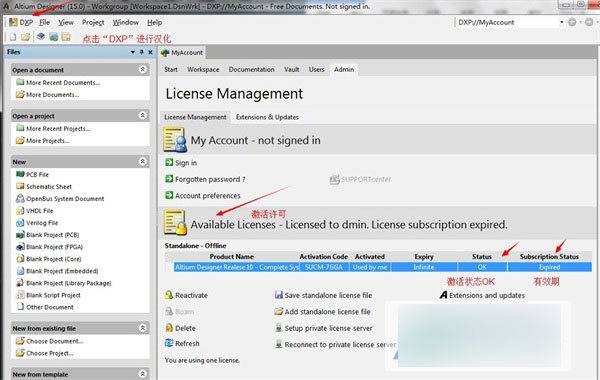The width and height of the screenshot is (600, 380).
Task: Open the Files panel dropdown arrow
Action: [x=133, y=52]
